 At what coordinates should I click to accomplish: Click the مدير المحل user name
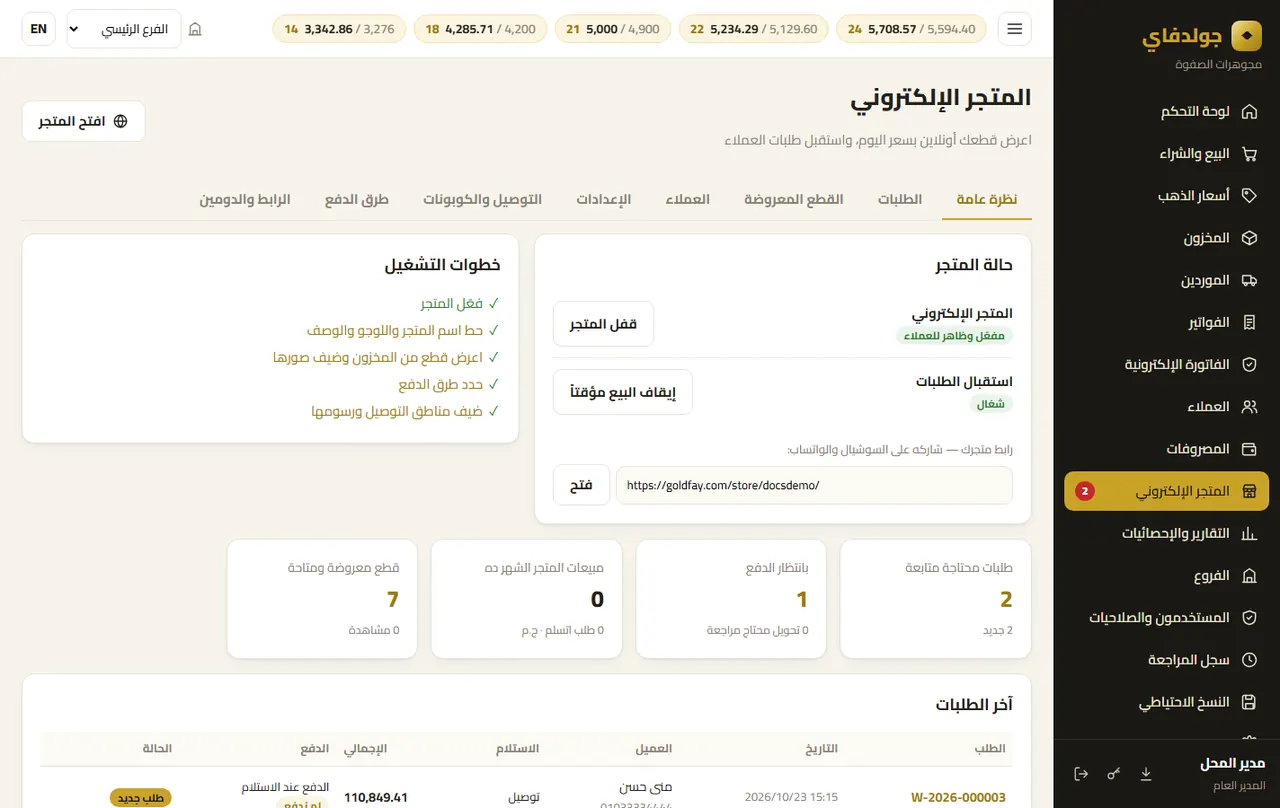[1232, 764]
